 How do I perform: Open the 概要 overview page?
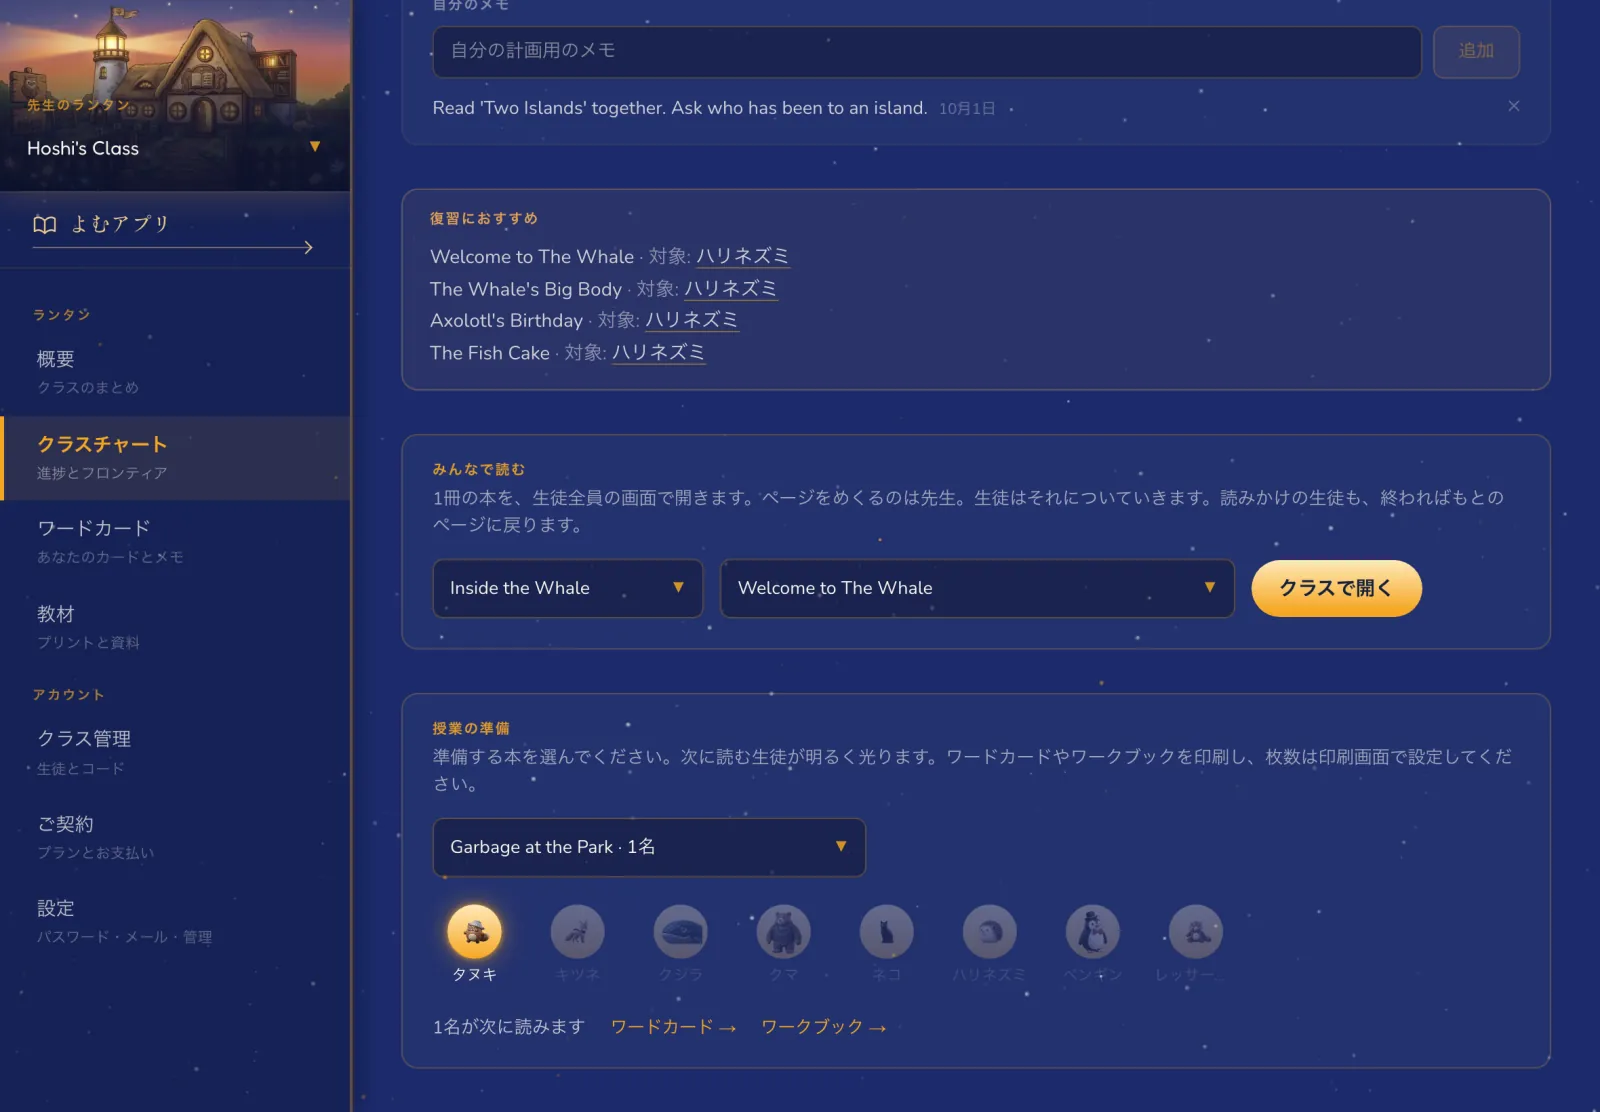click(176, 372)
